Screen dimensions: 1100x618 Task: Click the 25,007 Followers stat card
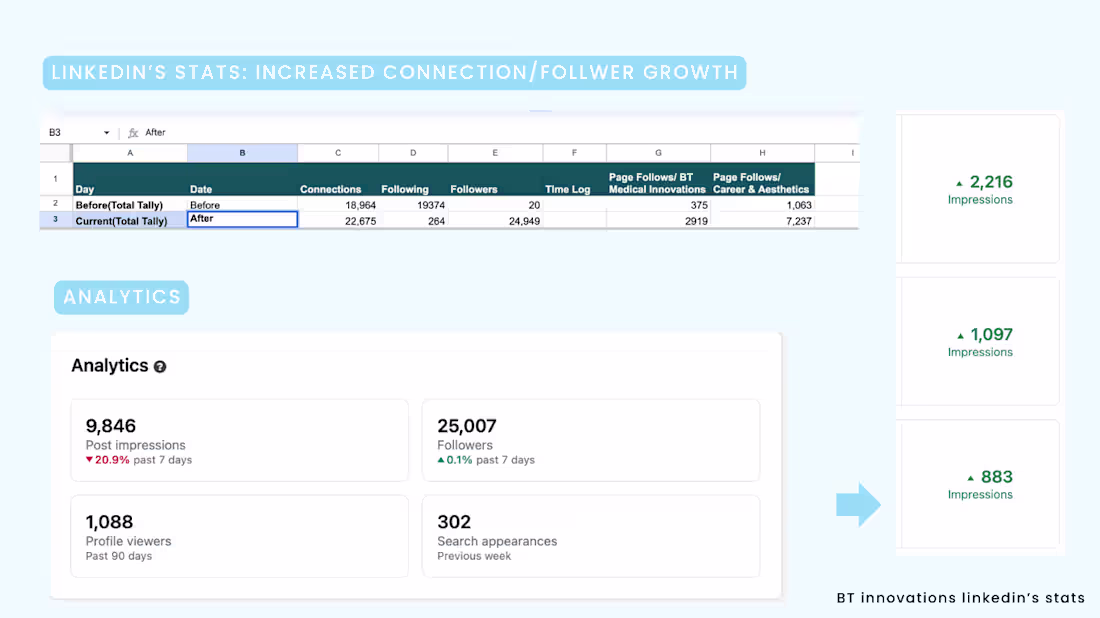click(x=591, y=440)
